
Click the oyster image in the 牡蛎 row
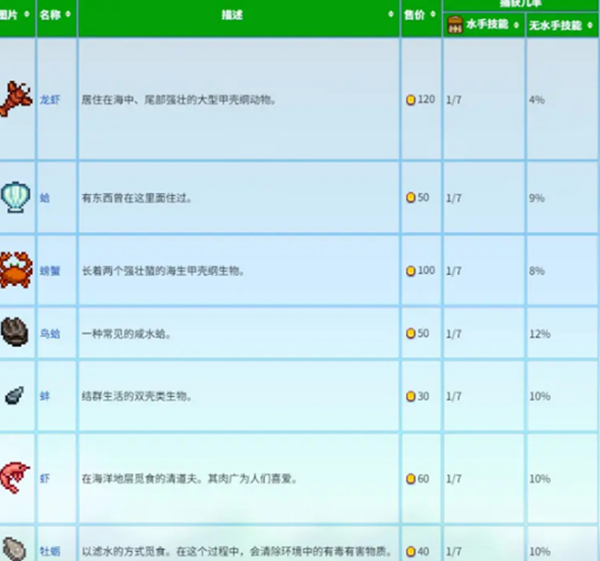14,549
